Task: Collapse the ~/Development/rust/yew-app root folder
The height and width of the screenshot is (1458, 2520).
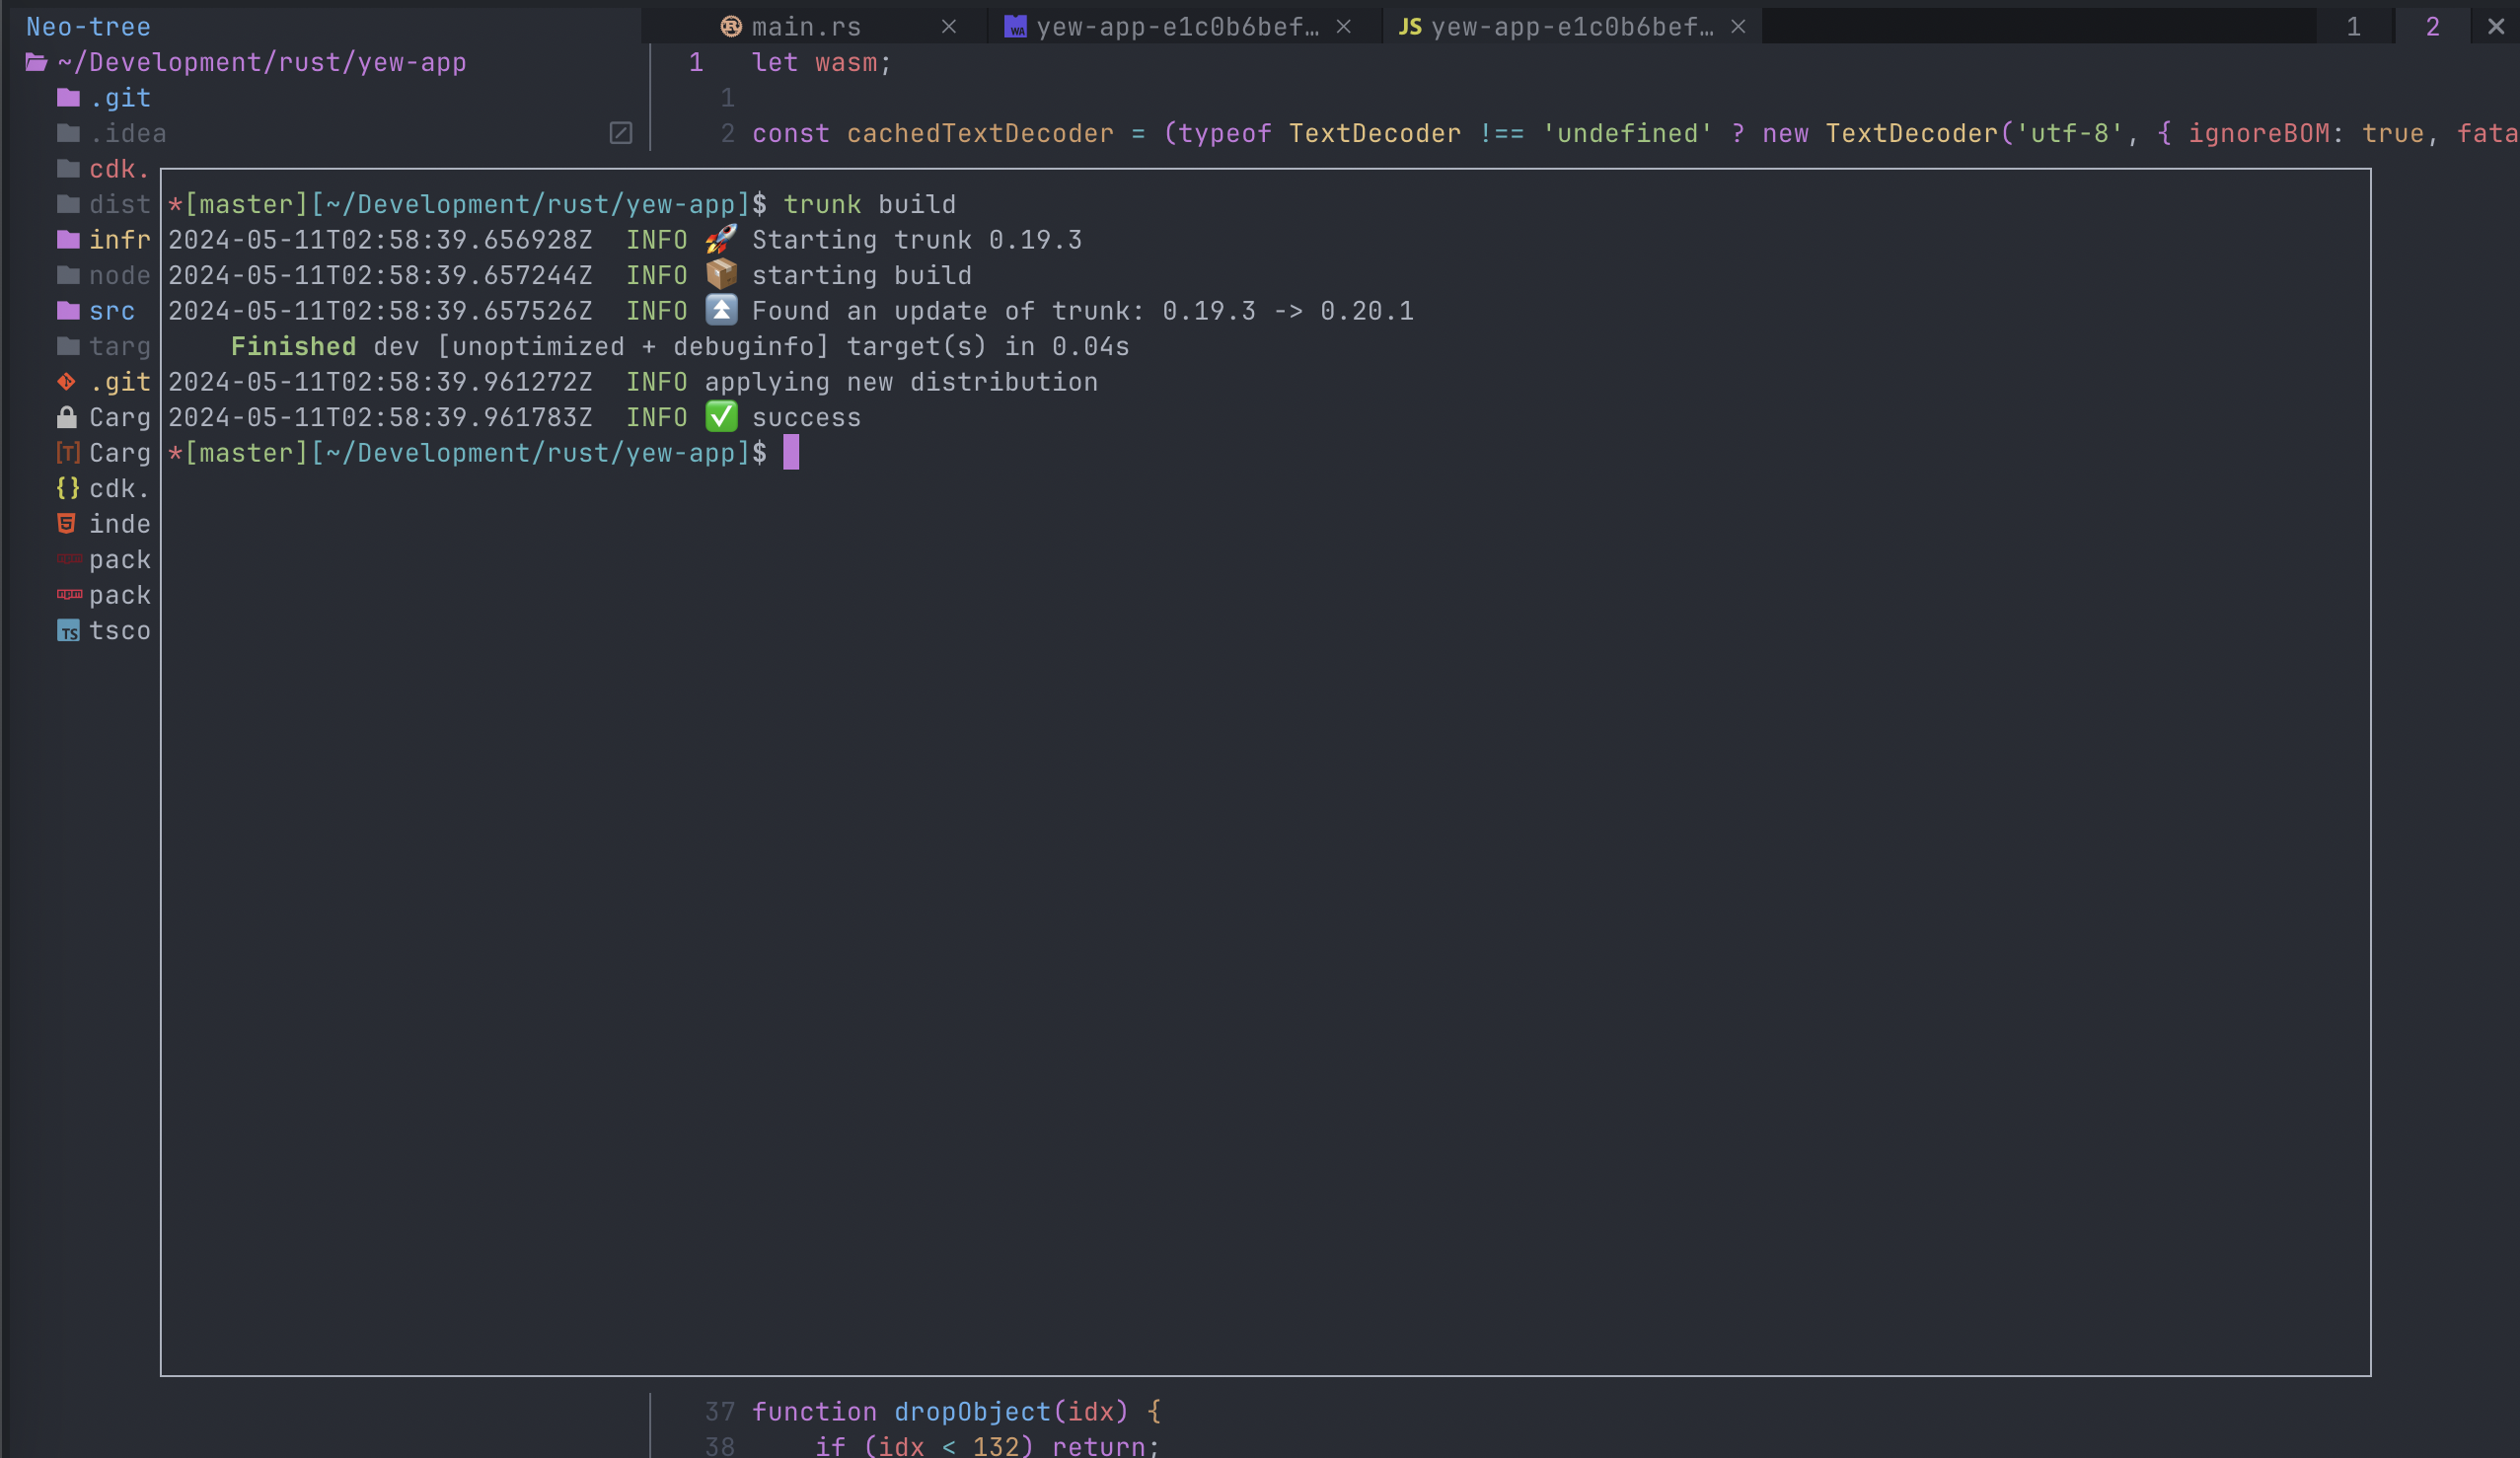Action: pos(260,62)
